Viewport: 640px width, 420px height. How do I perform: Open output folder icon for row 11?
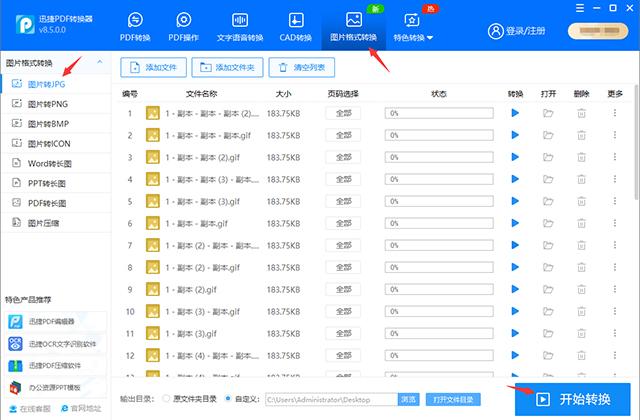pyautogui.click(x=548, y=333)
